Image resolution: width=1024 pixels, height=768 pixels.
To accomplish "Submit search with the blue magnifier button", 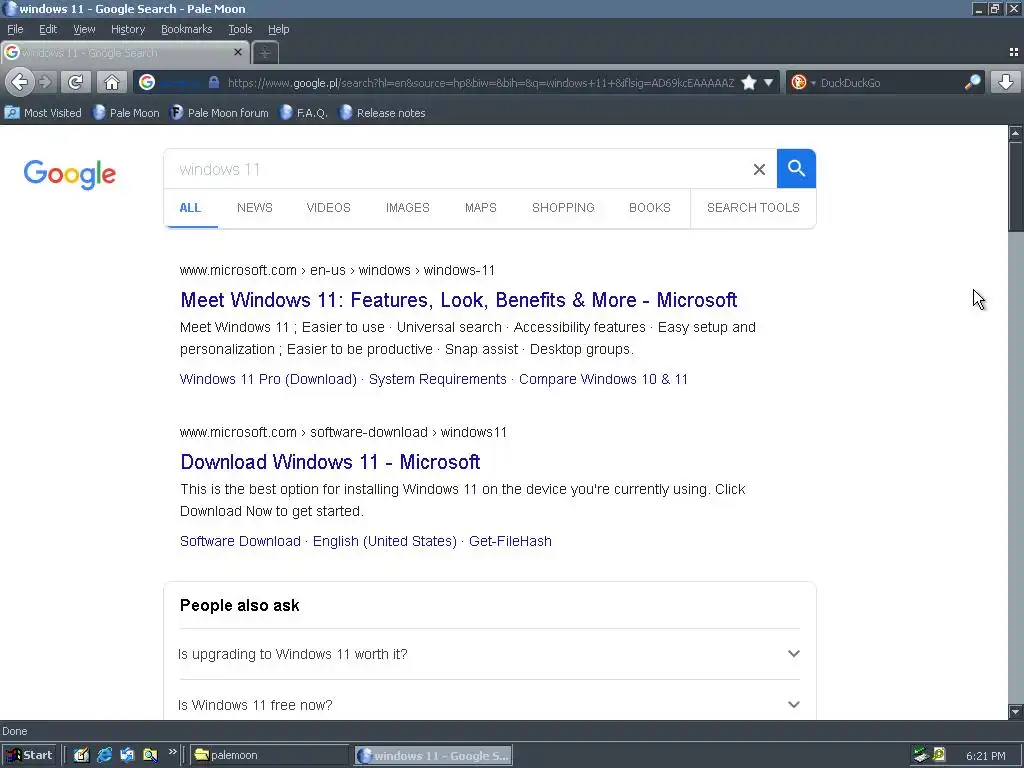I will 796,168.
